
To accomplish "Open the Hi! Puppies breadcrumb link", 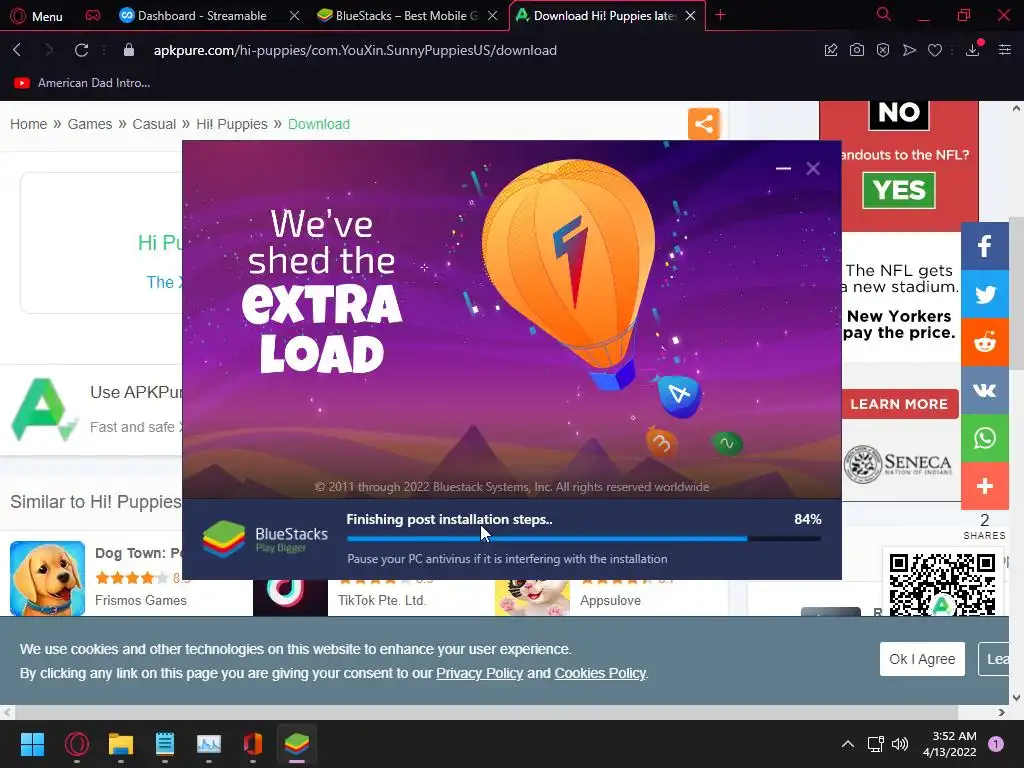I will coord(232,124).
